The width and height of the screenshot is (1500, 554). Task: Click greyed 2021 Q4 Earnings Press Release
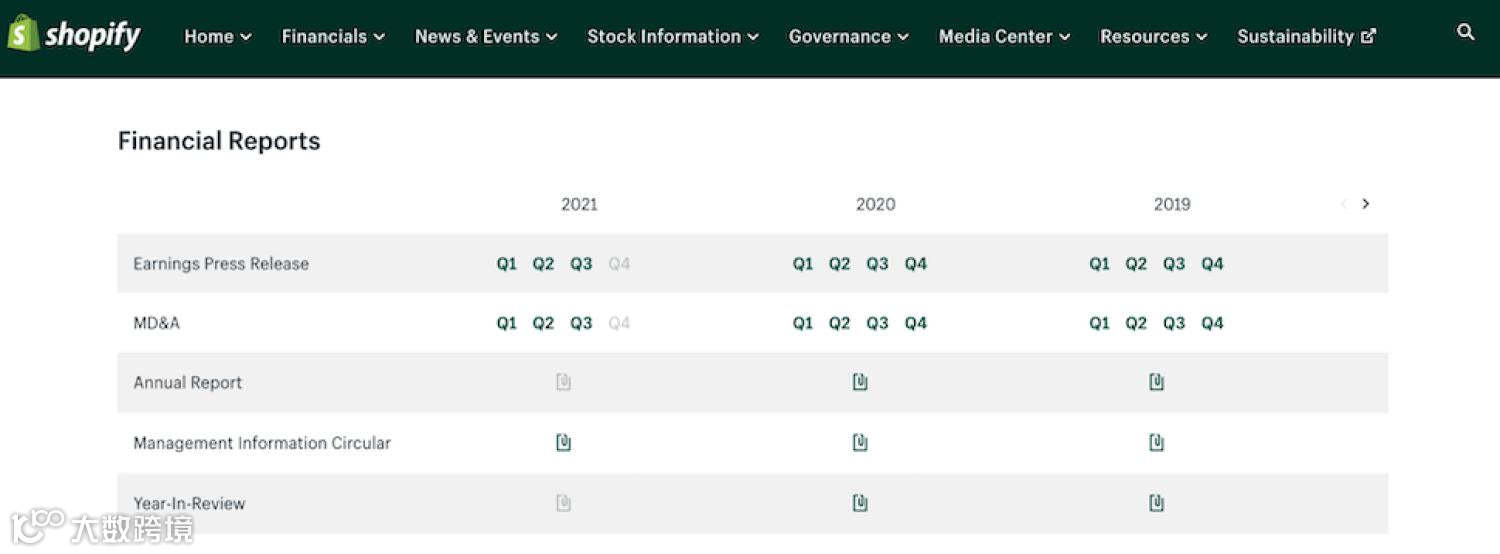pos(619,264)
